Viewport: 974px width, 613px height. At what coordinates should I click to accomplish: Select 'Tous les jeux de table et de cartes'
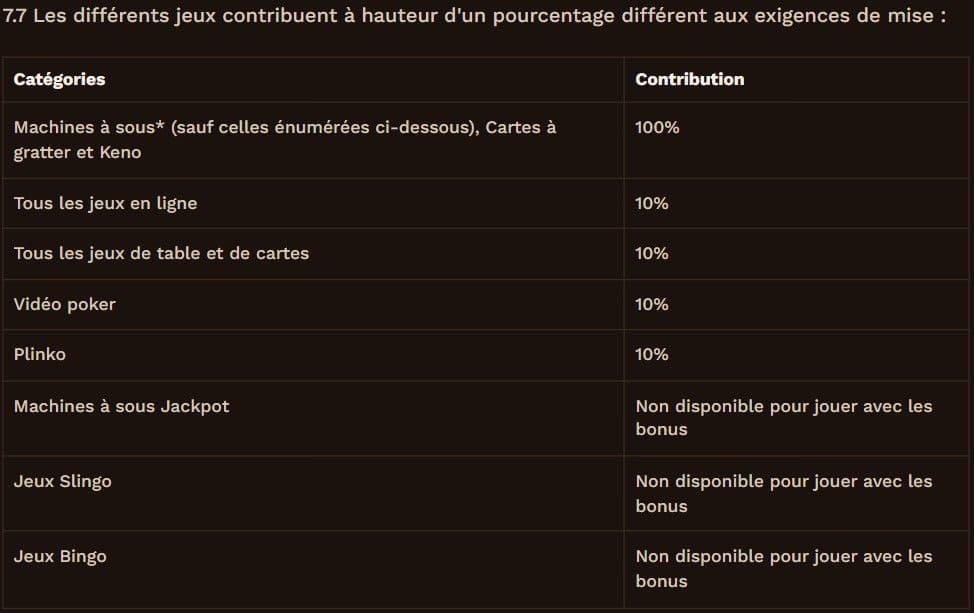[x=161, y=253]
